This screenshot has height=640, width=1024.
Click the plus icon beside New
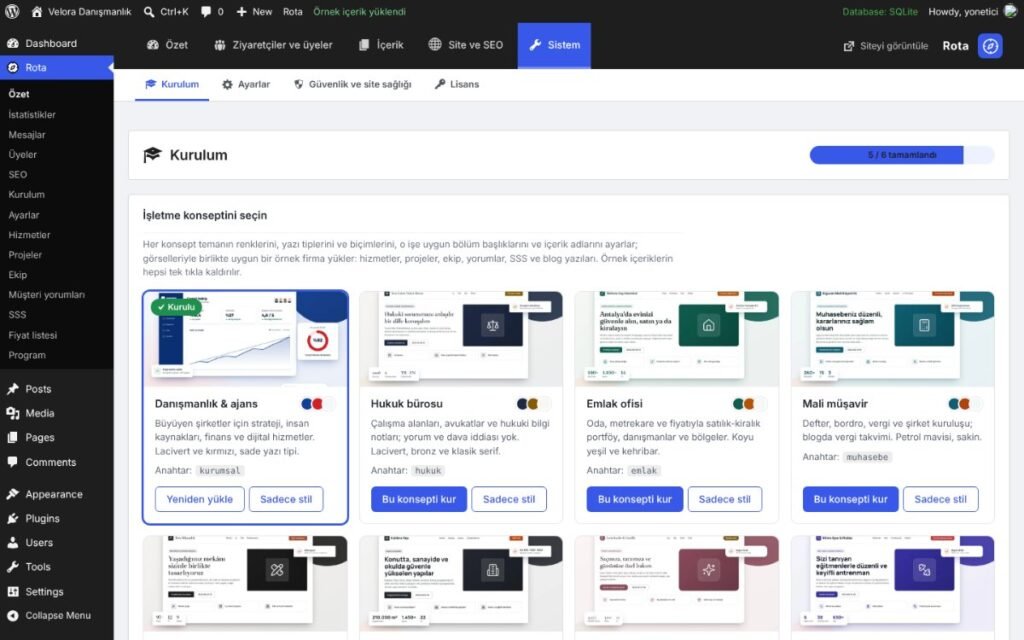click(241, 11)
